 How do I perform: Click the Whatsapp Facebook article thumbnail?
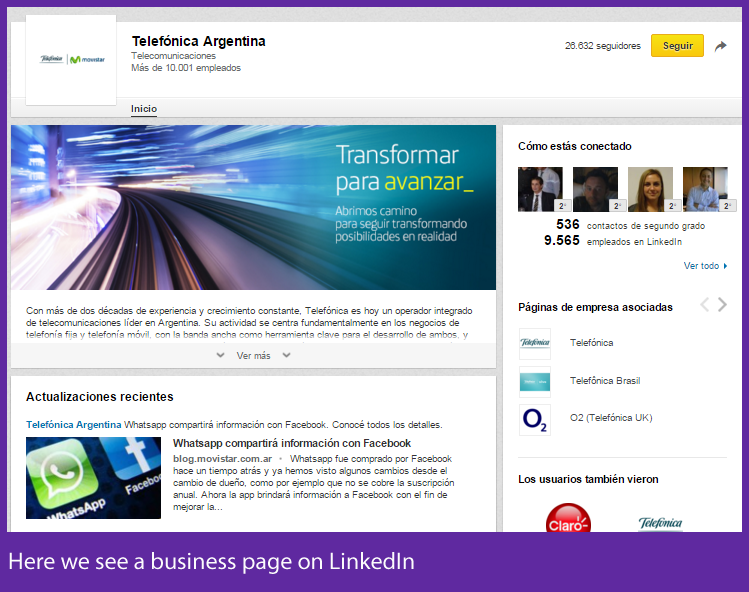click(93, 478)
